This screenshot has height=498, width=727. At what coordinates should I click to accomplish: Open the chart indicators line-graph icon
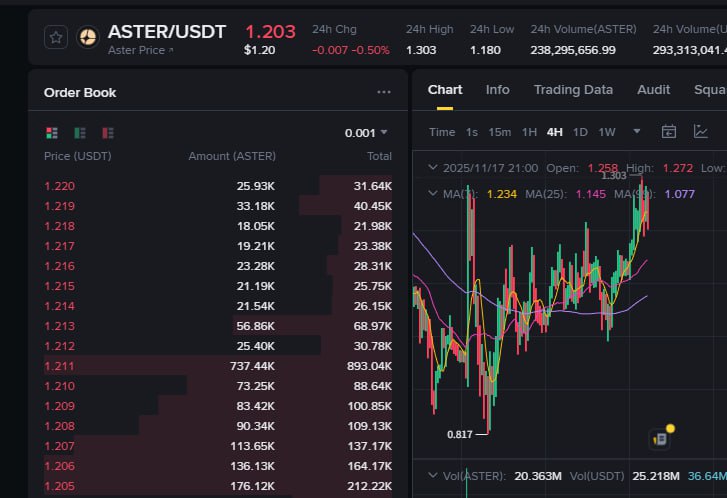tap(703, 132)
